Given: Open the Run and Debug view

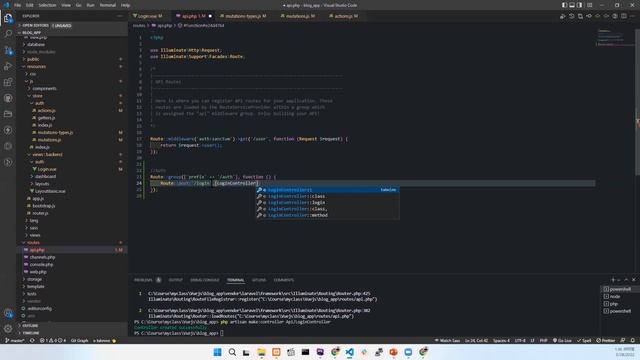Looking at the screenshot, I should (x=8, y=66).
